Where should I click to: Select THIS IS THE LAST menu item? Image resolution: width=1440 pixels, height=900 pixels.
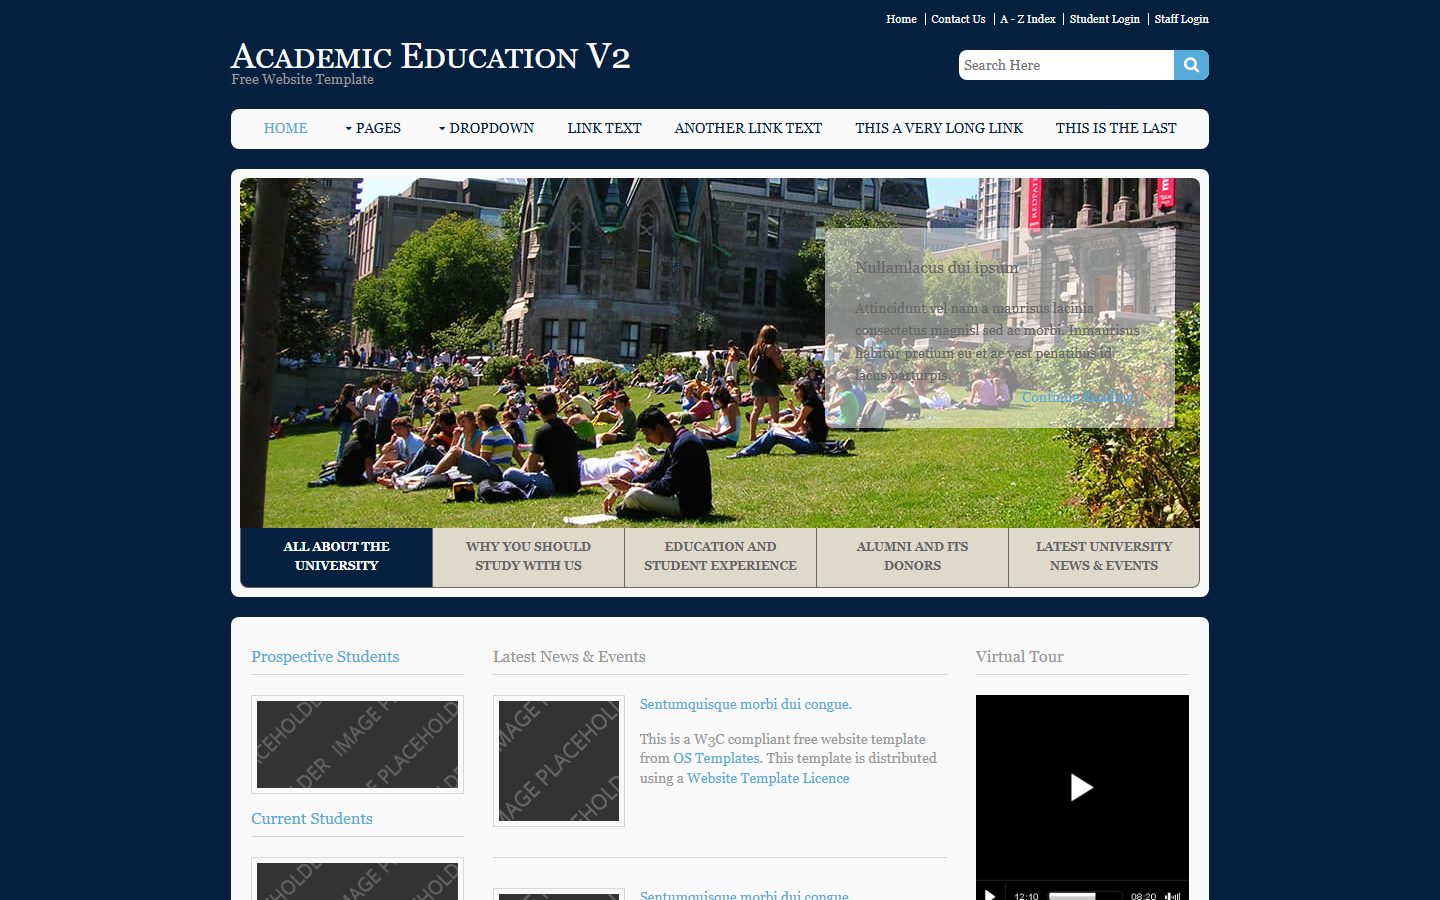coord(1116,128)
